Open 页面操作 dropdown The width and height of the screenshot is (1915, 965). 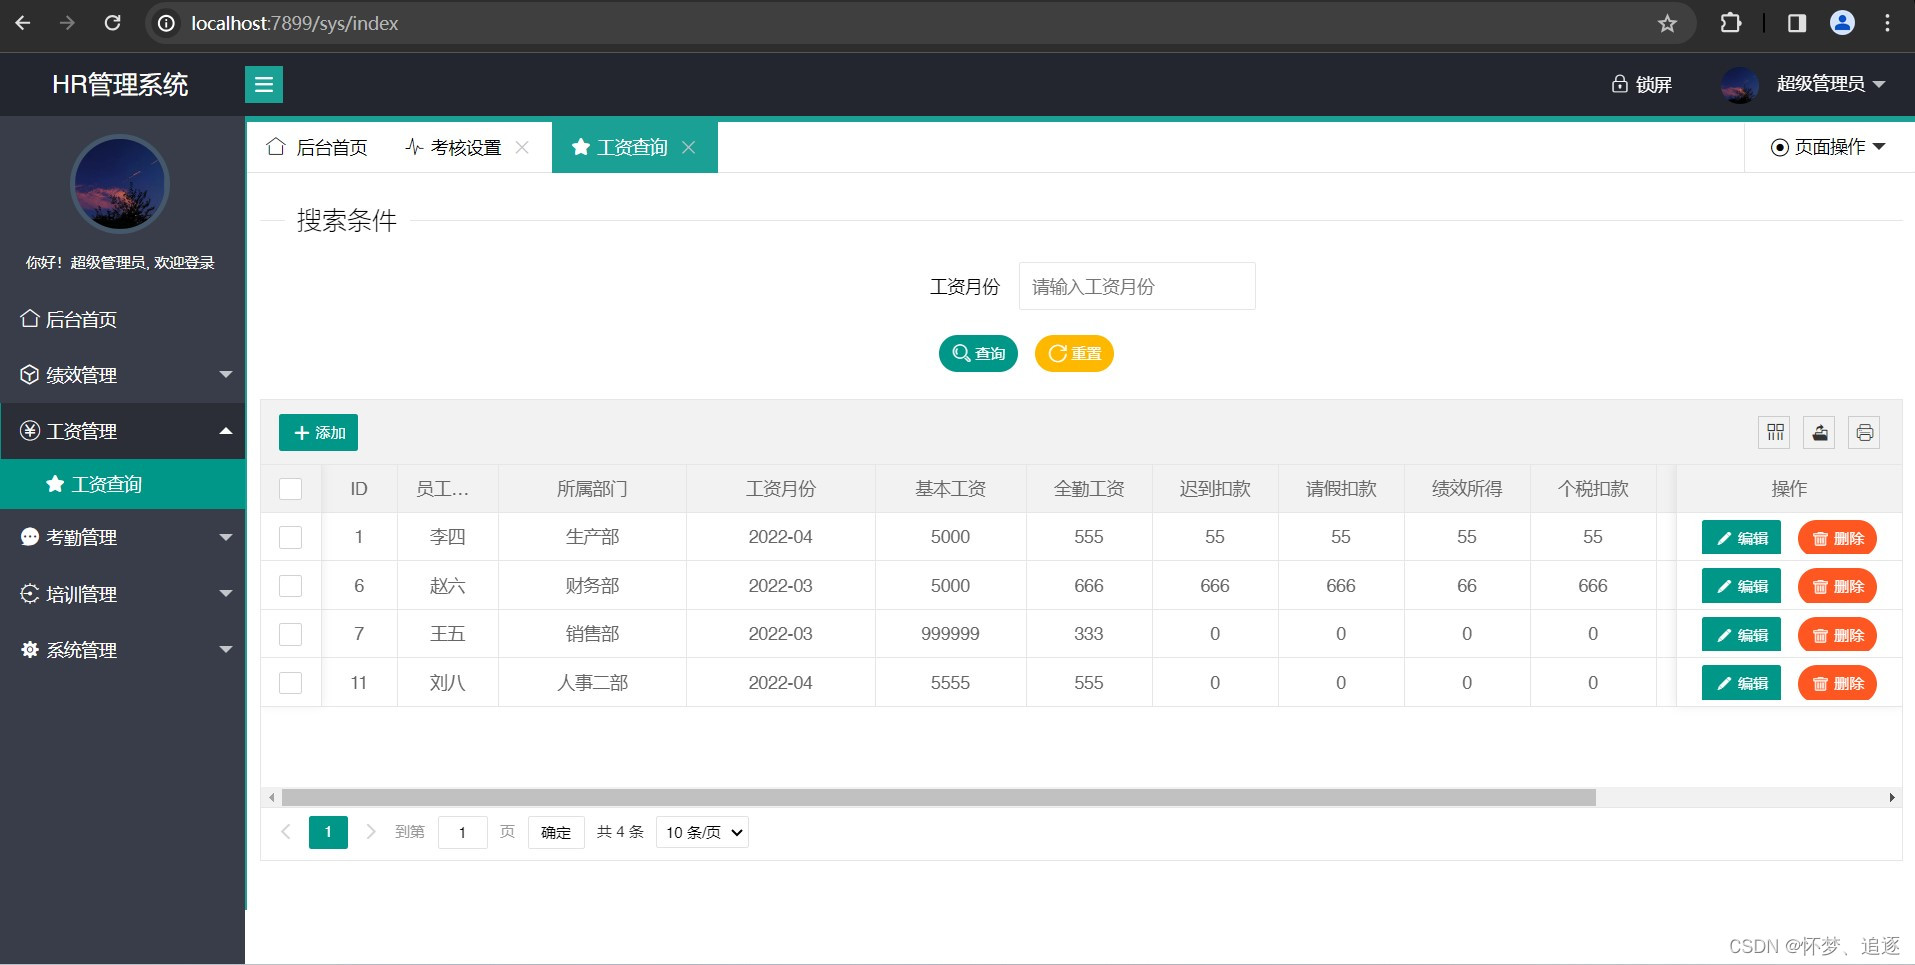[x=1827, y=147]
